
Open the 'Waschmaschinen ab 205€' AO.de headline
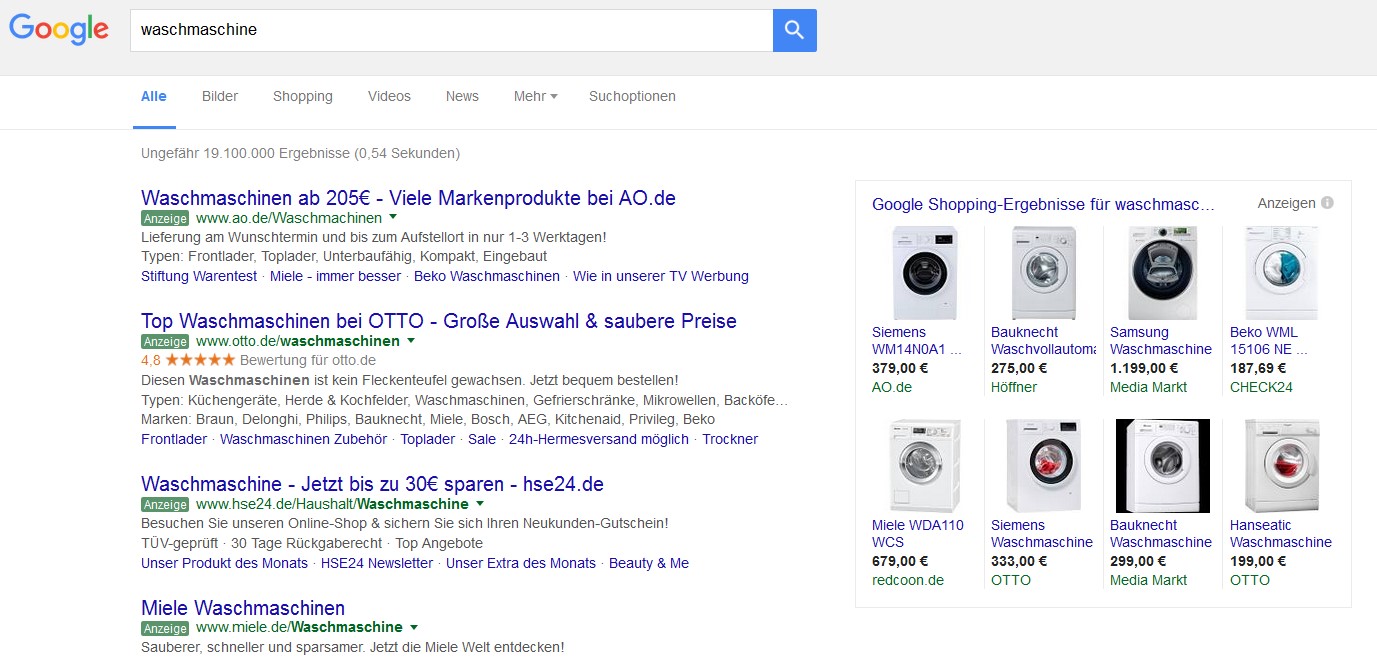coord(409,198)
